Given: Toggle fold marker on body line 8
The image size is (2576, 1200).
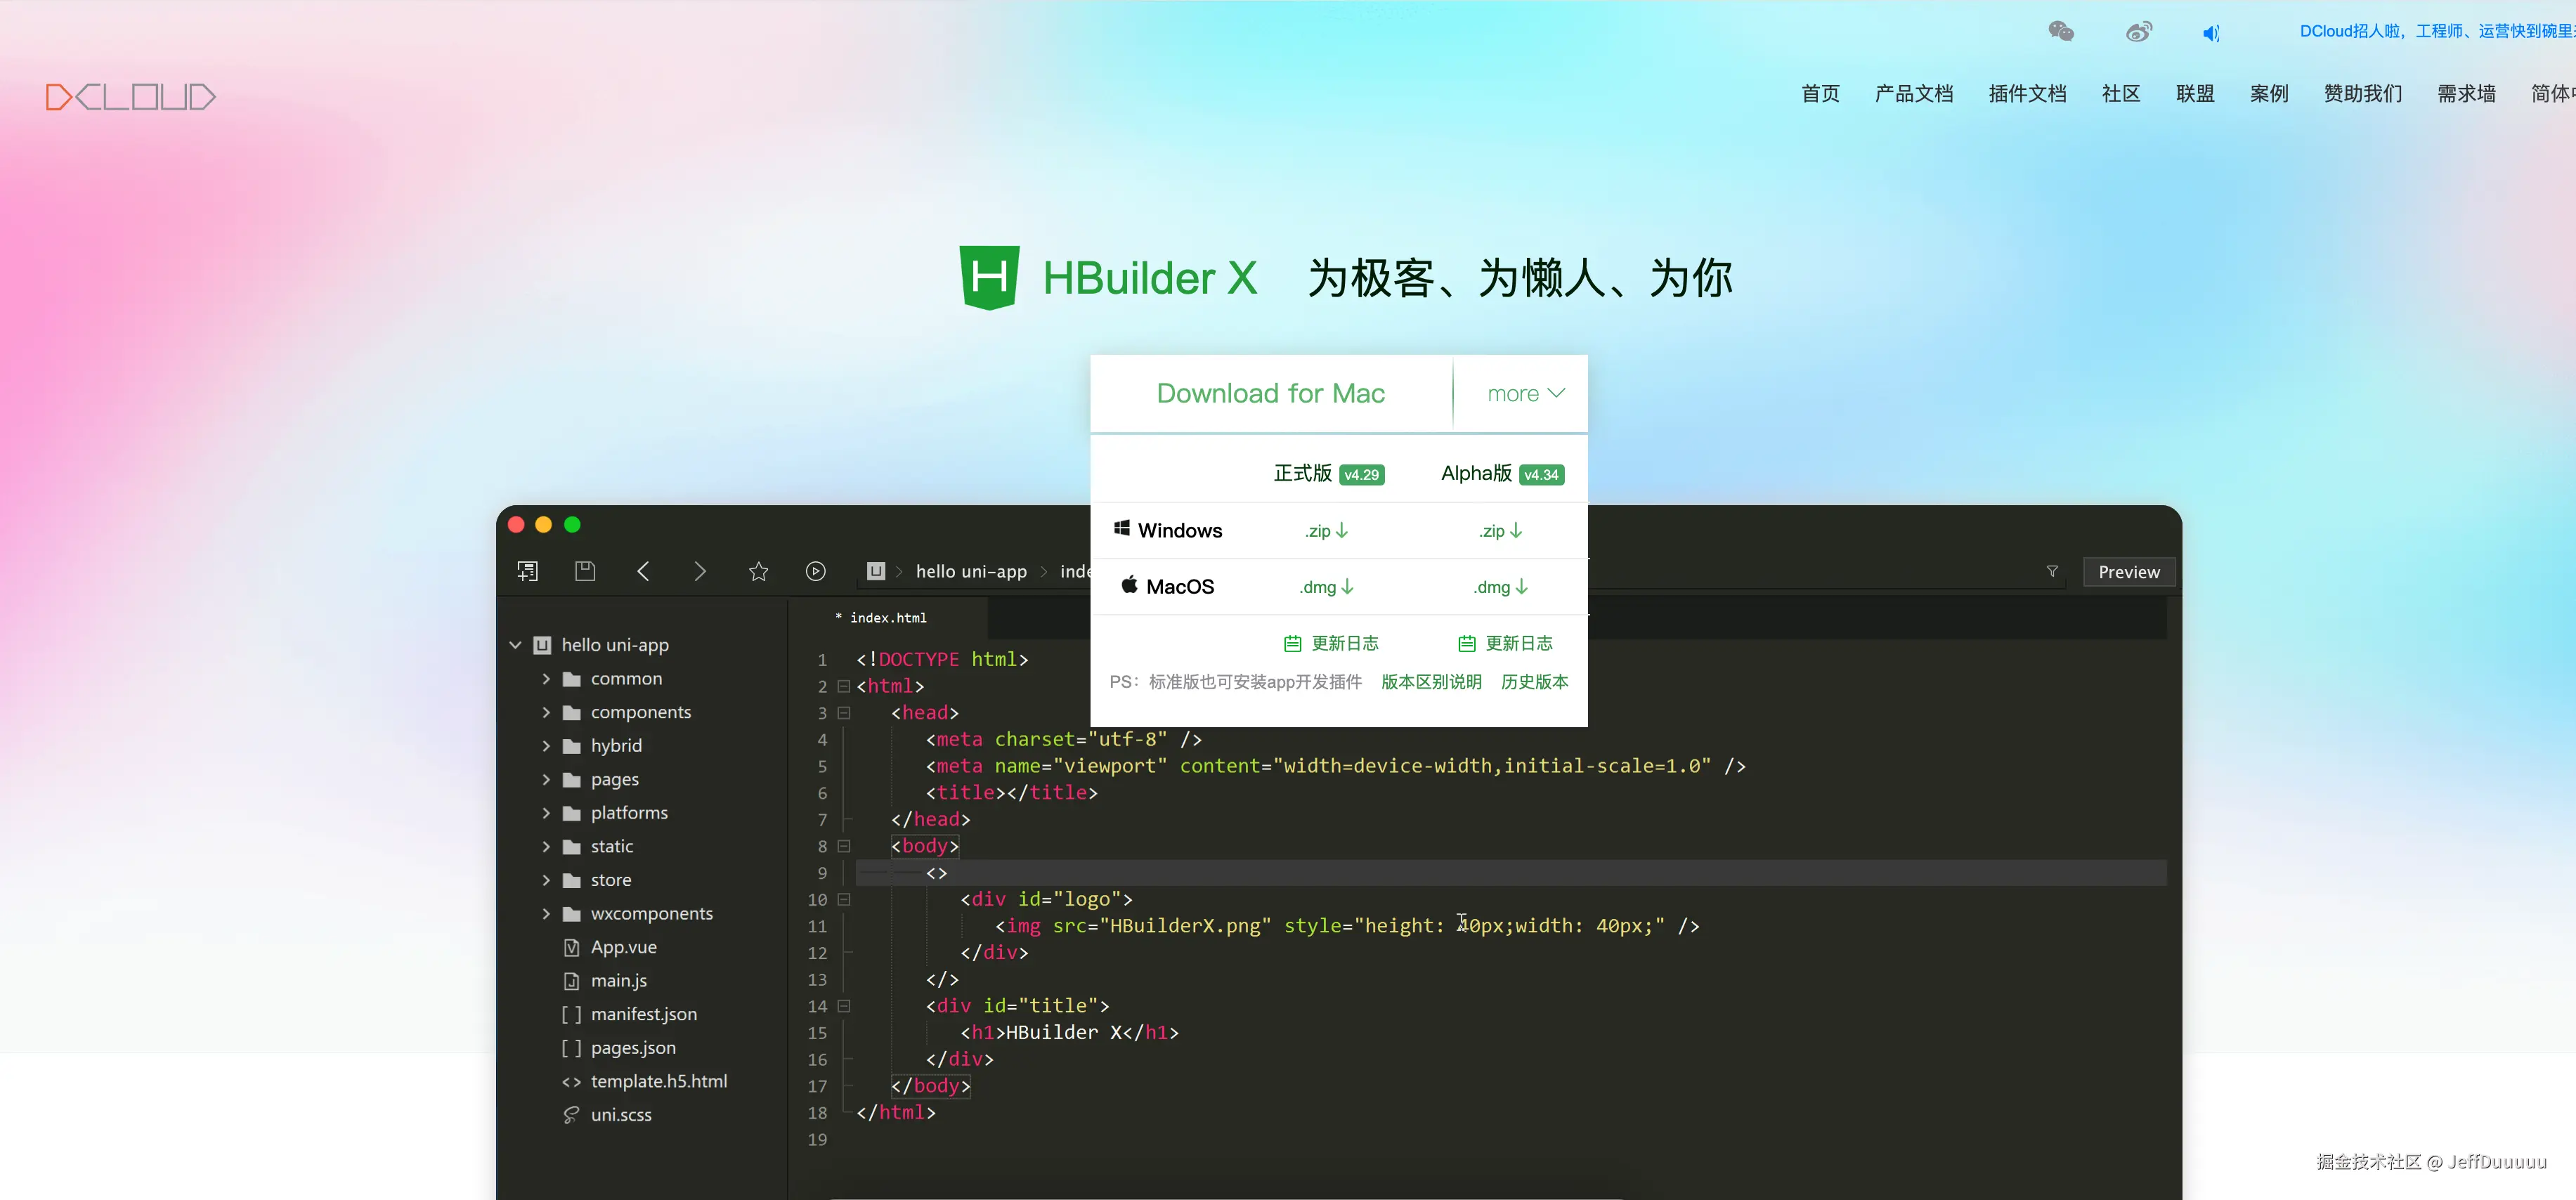Looking at the screenshot, I should pyautogui.click(x=843, y=846).
